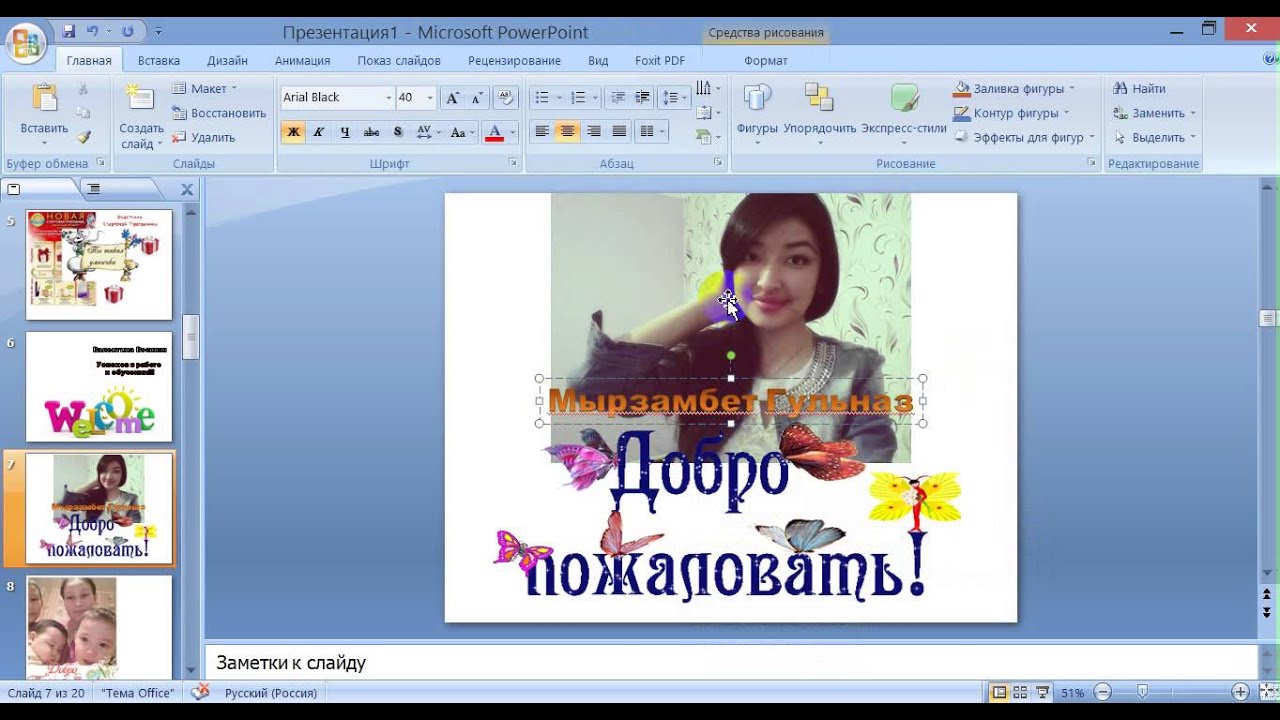Screen dimensions: 1280x720
Task: Expand the Shape Outline (Контур фигуры) dropdown
Action: [1066, 113]
